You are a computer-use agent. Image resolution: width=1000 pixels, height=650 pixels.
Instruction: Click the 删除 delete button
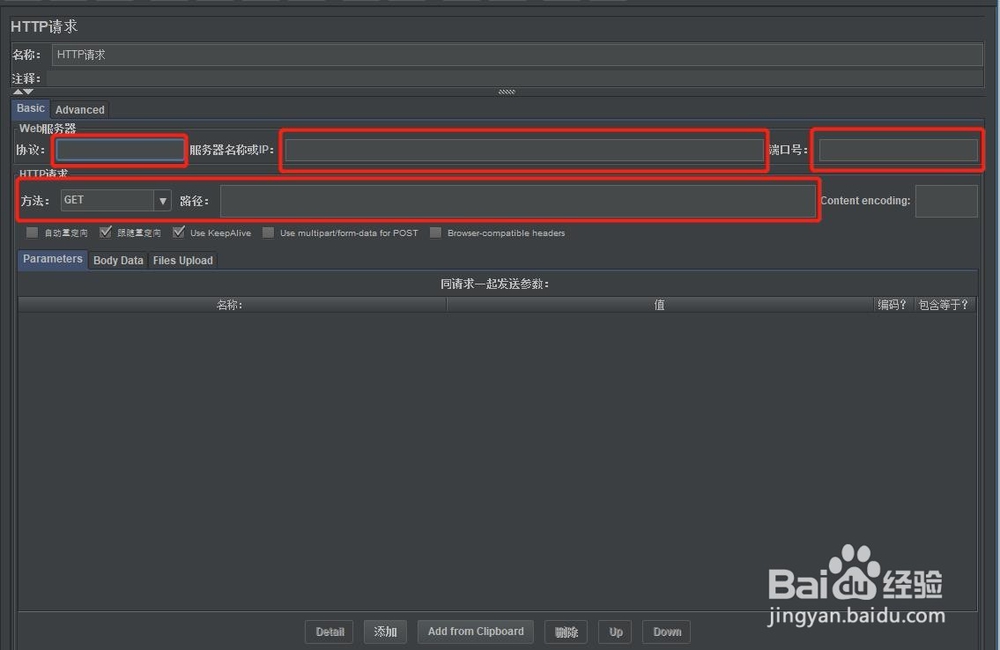click(x=566, y=632)
